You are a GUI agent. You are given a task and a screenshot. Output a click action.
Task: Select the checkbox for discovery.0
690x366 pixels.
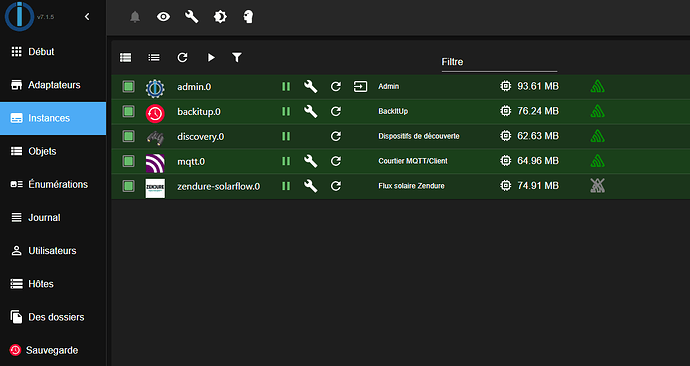(128, 136)
